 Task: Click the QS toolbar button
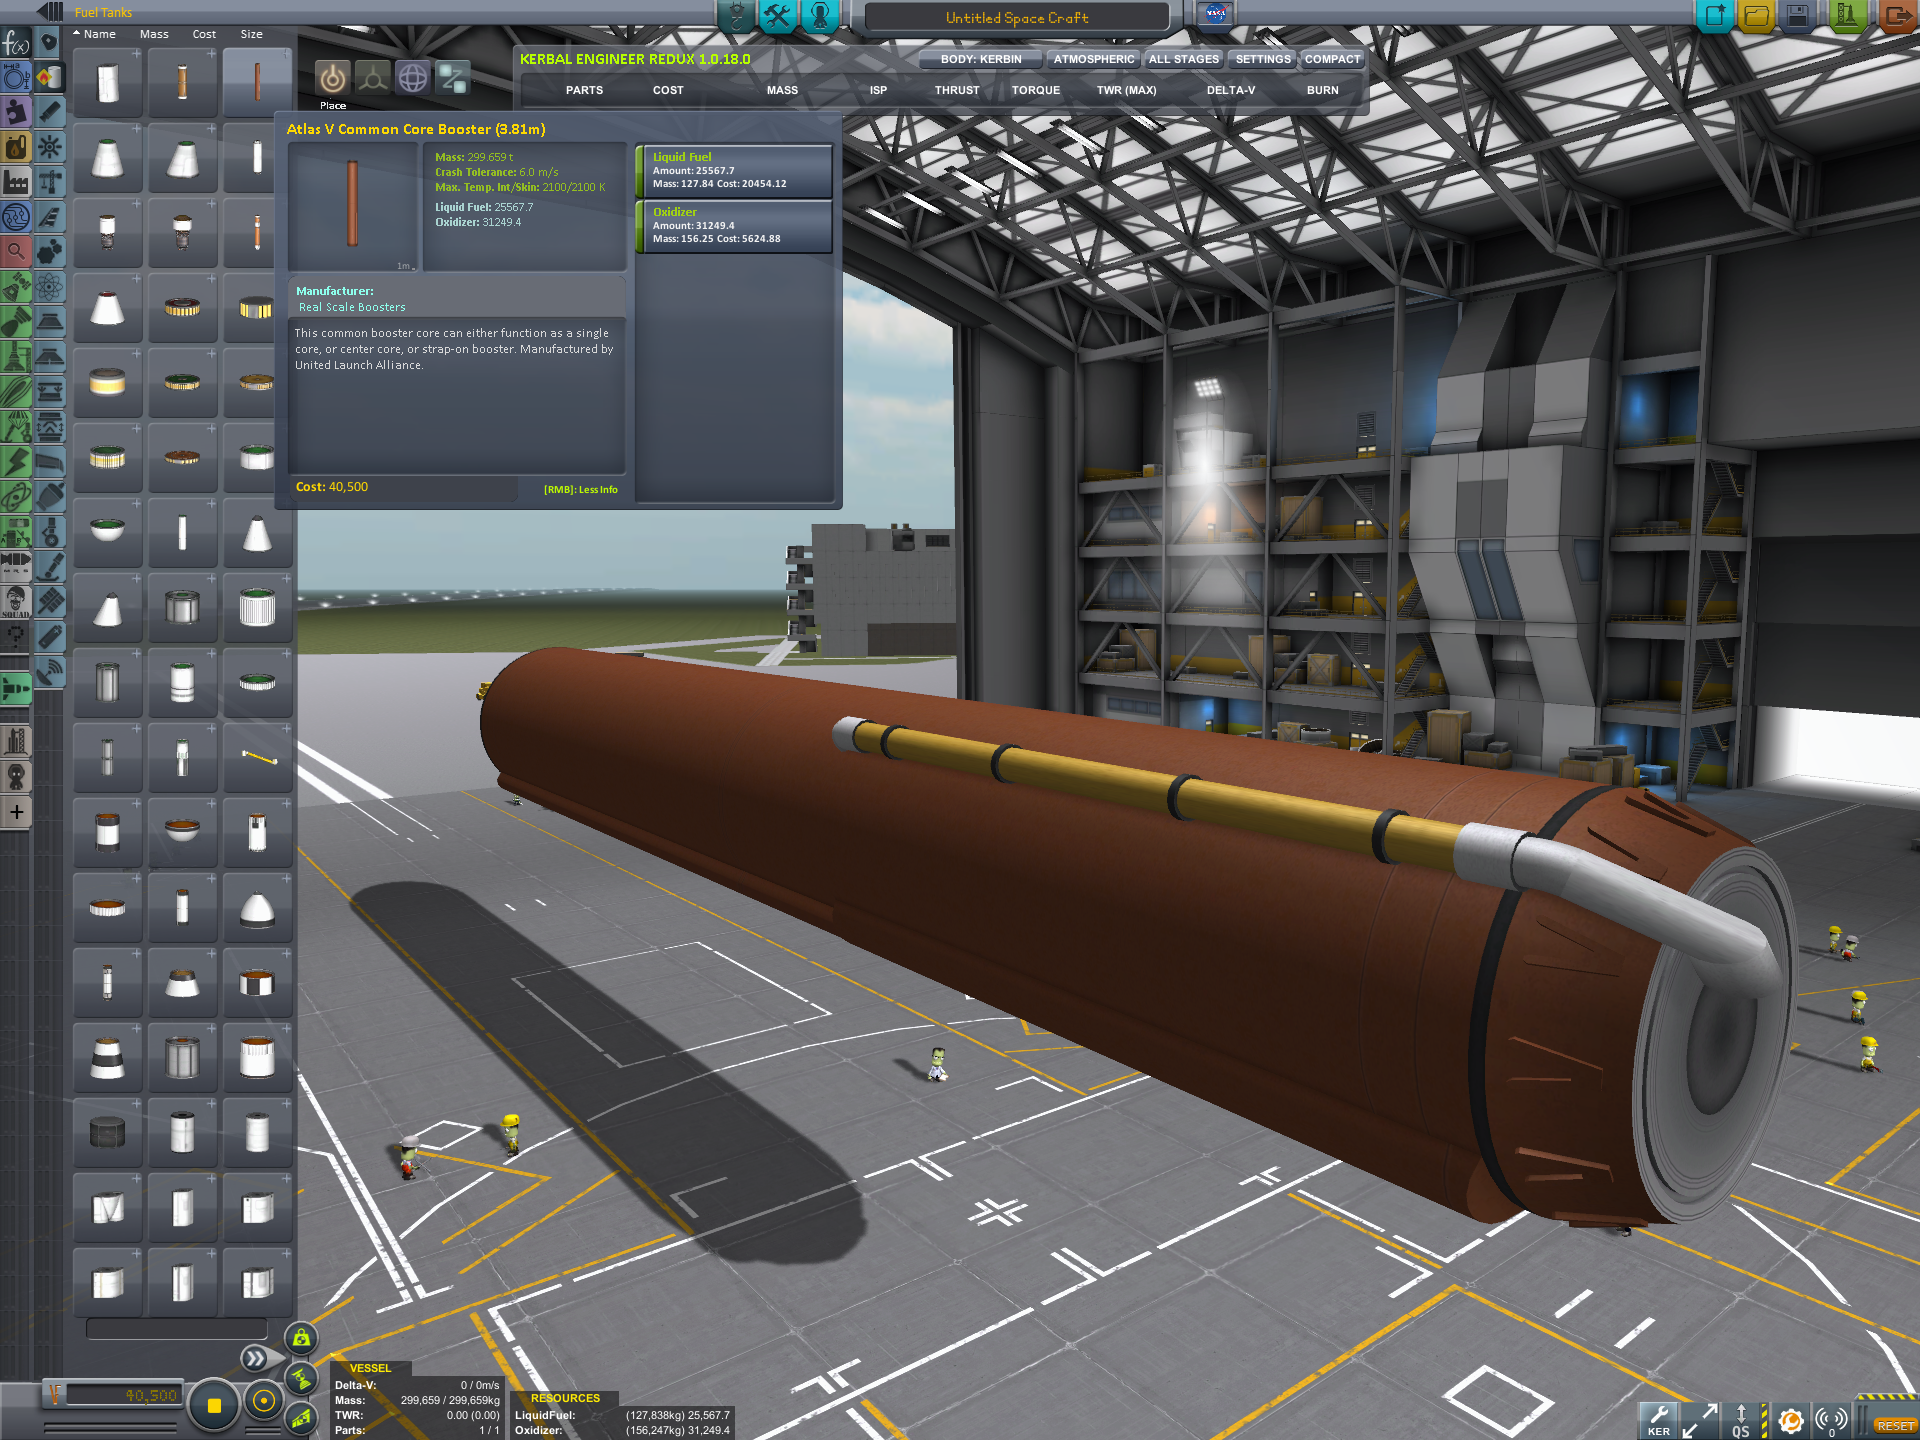tap(1741, 1420)
